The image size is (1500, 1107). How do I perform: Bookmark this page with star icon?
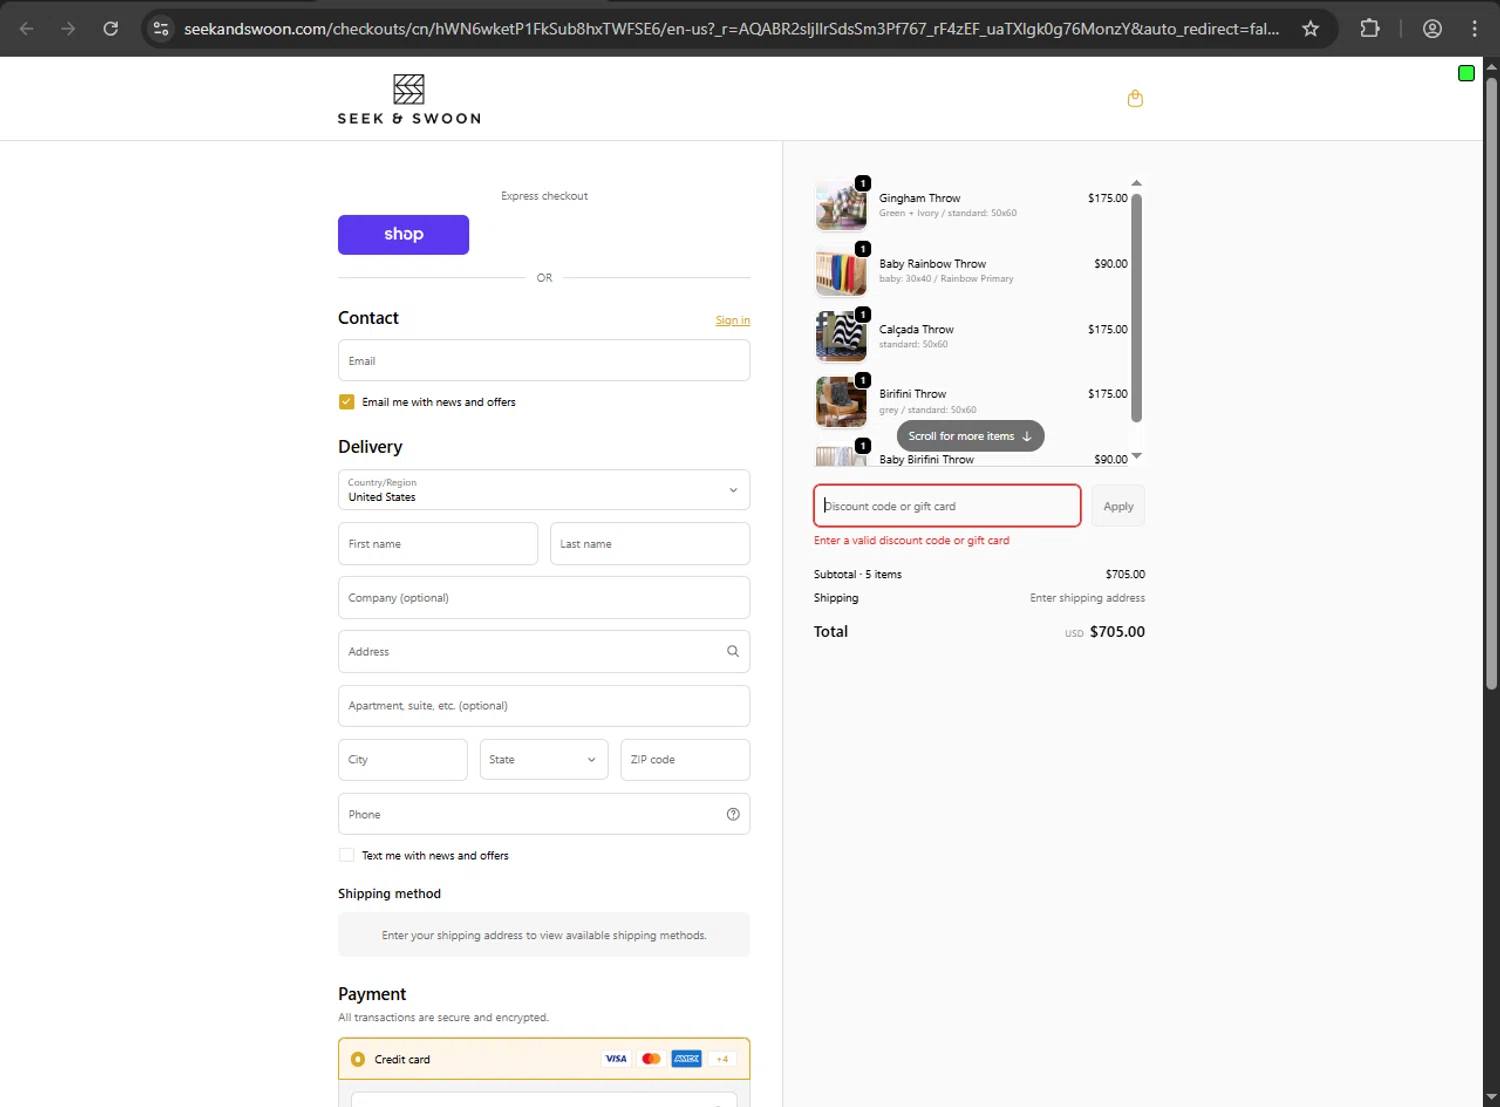pyautogui.click(x=1310, y=28)
